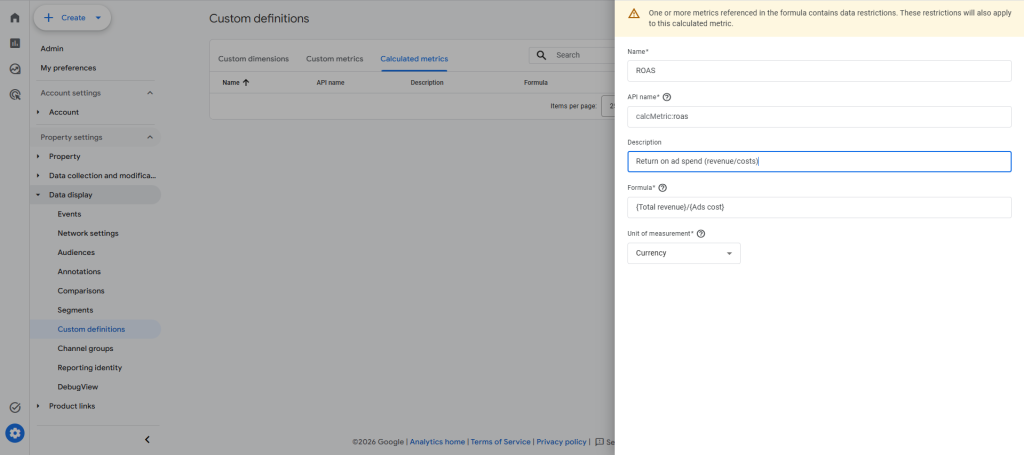Click the help icon next to API name
This screenshot has height=455, width=1024.
coord(667,97)
